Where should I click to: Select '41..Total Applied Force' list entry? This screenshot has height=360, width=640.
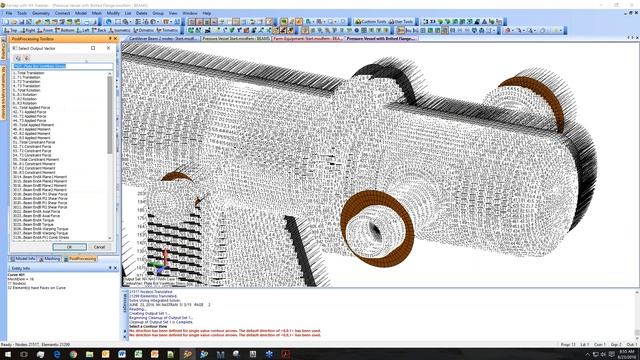[31, 108]
